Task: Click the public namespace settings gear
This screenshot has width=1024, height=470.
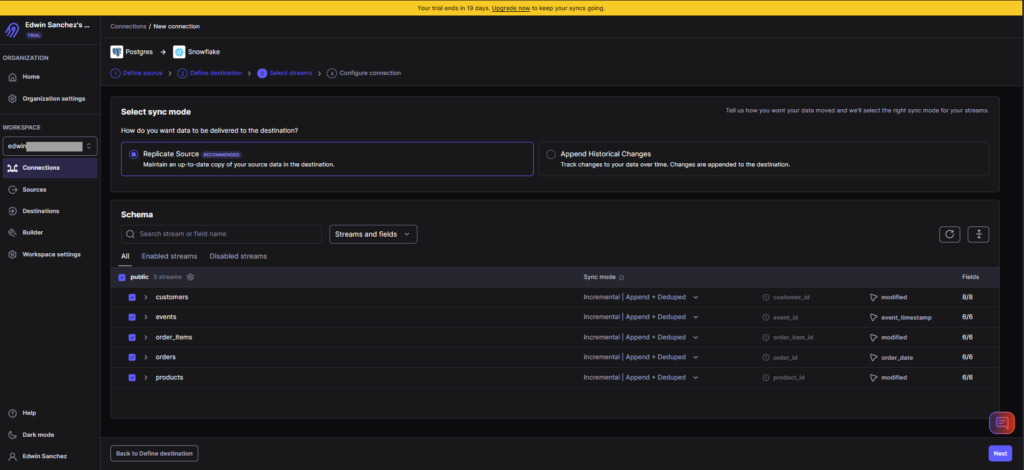Action: coord(190,277)
